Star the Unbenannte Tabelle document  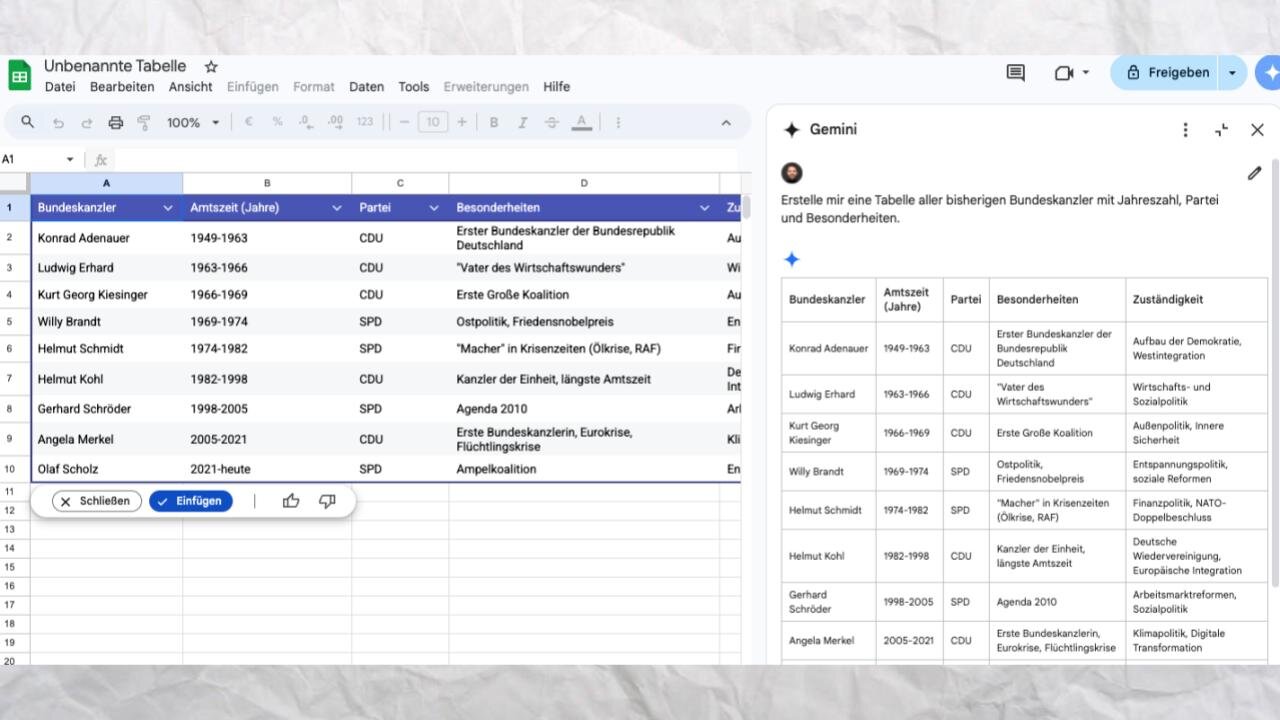coord(211,67)
